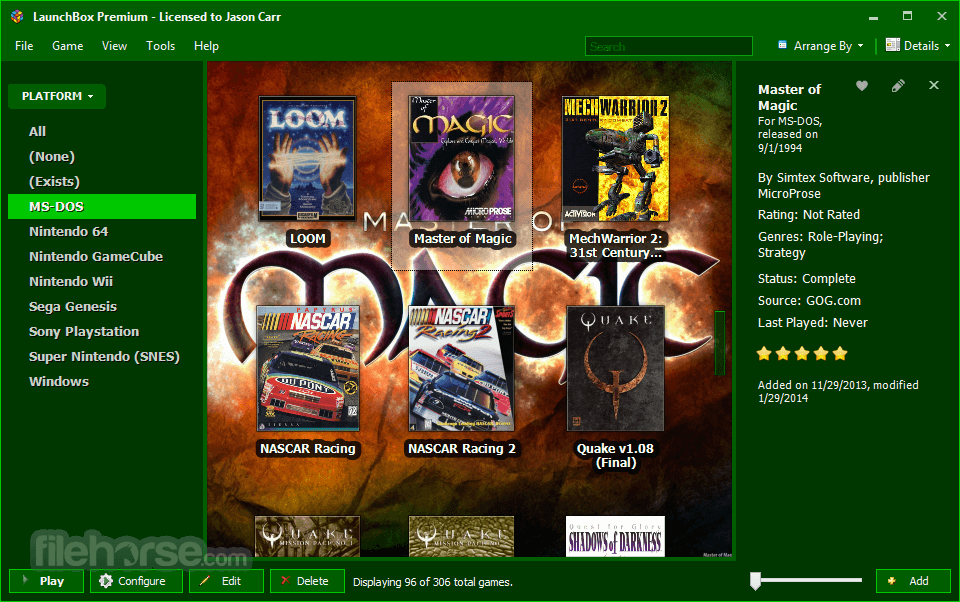Open the View menu
This screenshot has height=602, width=960.
pyautogui.click(x=114, y=46)
